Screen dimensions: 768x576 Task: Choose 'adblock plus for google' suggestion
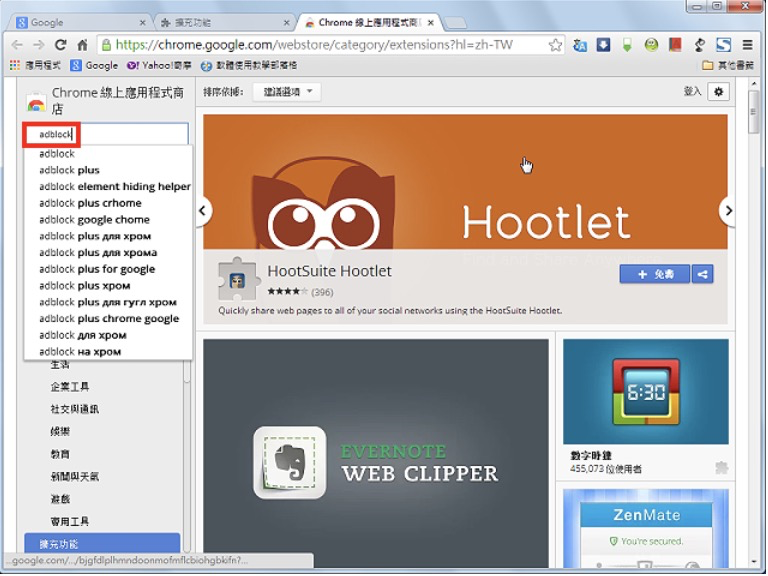tap(108, 269)
